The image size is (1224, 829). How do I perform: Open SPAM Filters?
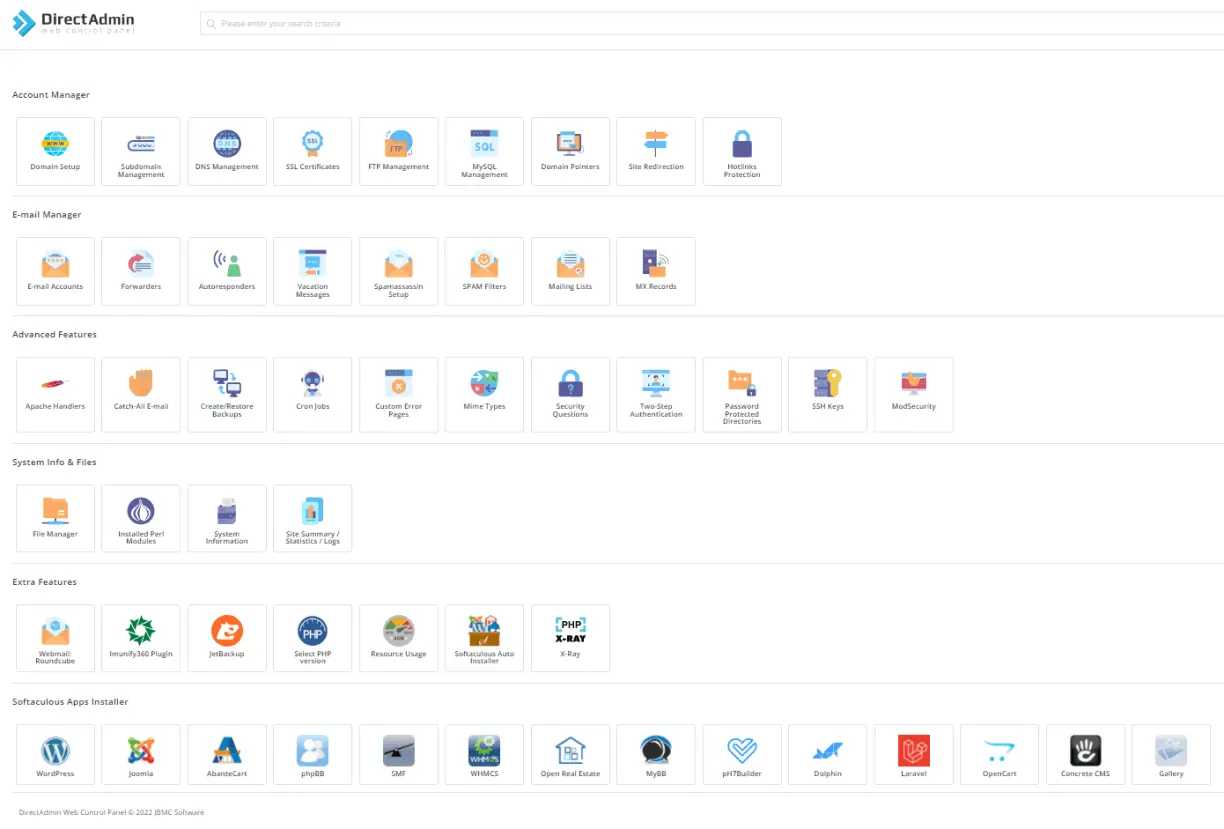pyautogui.click(x=484, y=271)
